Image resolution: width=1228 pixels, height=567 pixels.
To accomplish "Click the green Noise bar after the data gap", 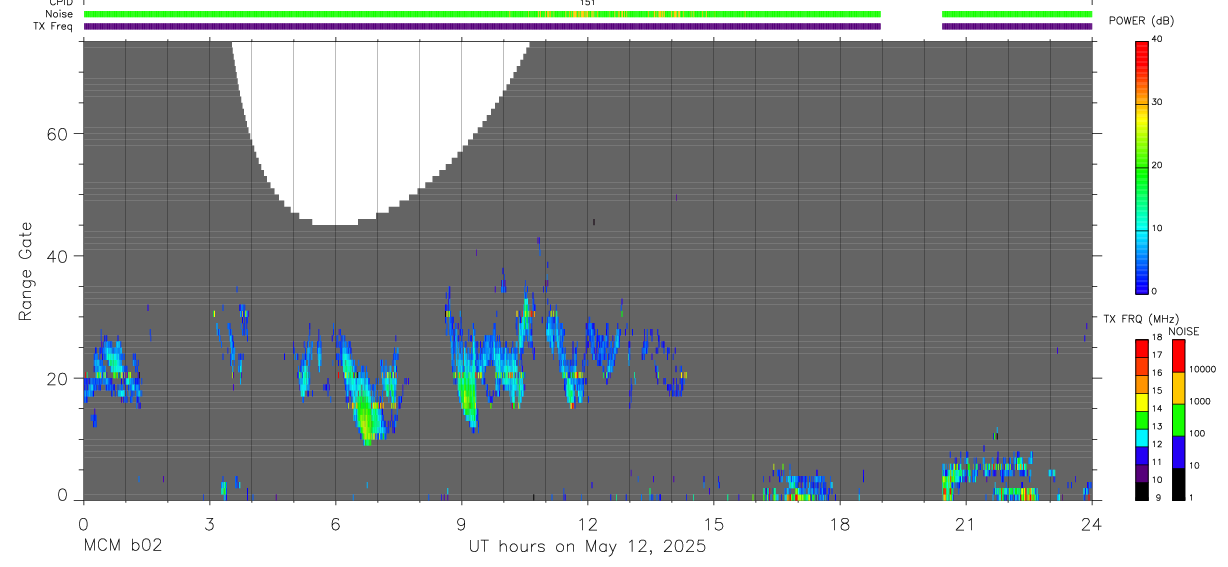I will 1017,14.
